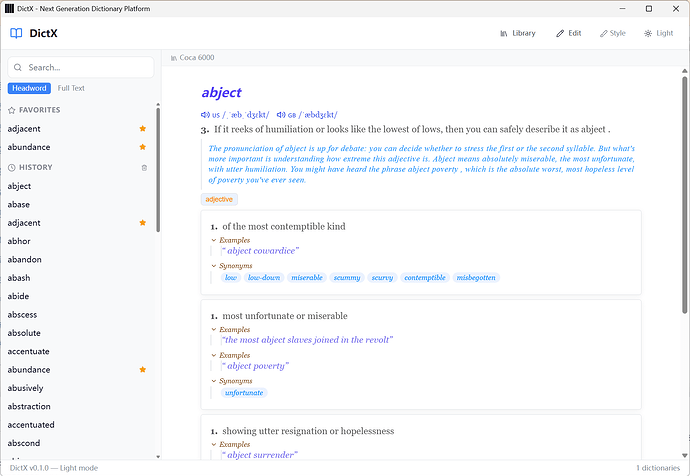This screenshot has height=476, width=690.
Task: Play the GB pronunciation audio
Action: click(x=281, y=115)
